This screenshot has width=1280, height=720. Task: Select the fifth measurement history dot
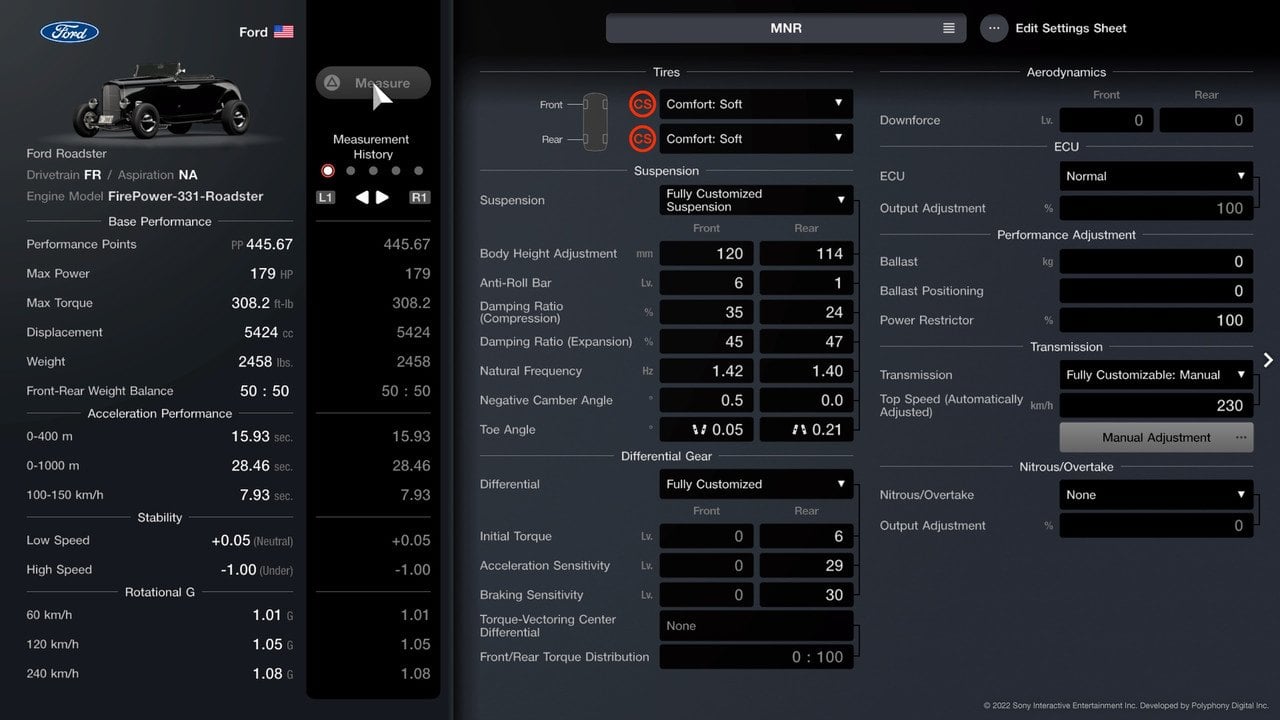coord(419,171)
